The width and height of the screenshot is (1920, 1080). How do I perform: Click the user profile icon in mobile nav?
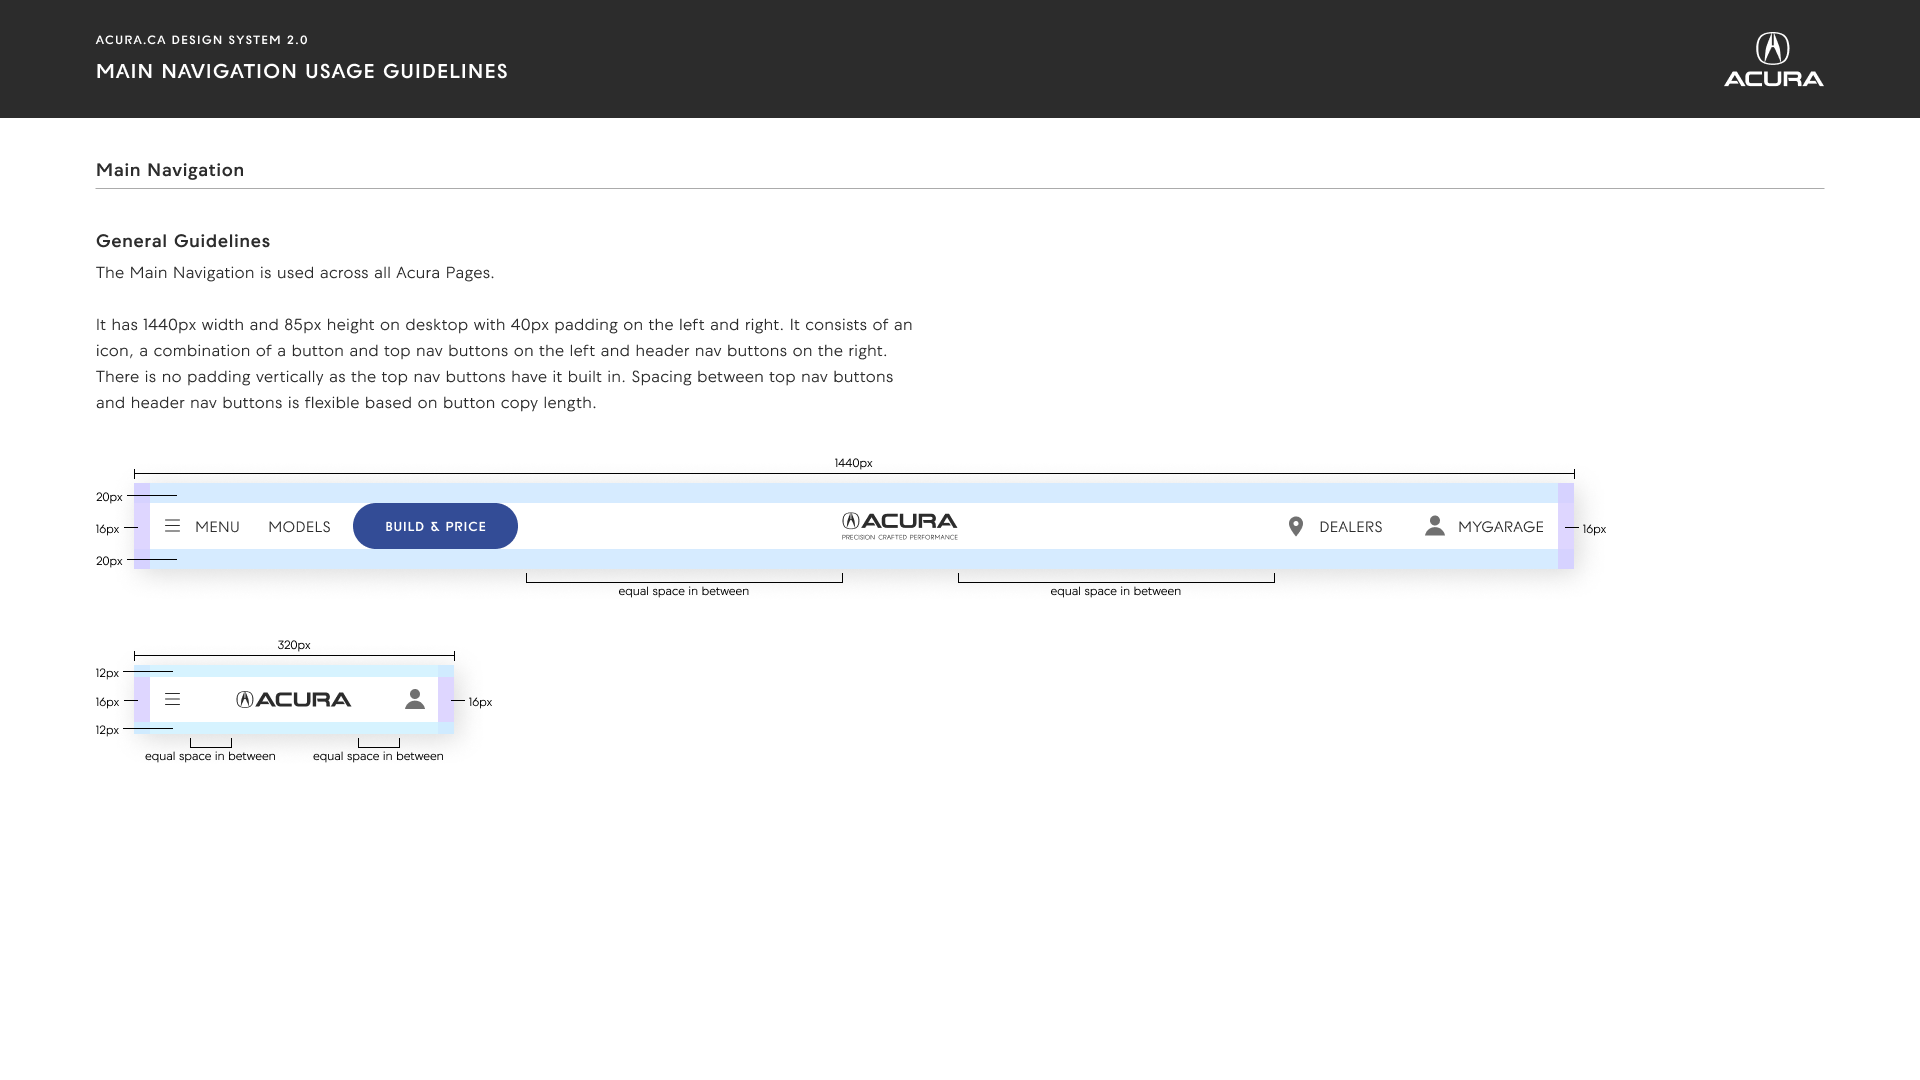point(415,699)
